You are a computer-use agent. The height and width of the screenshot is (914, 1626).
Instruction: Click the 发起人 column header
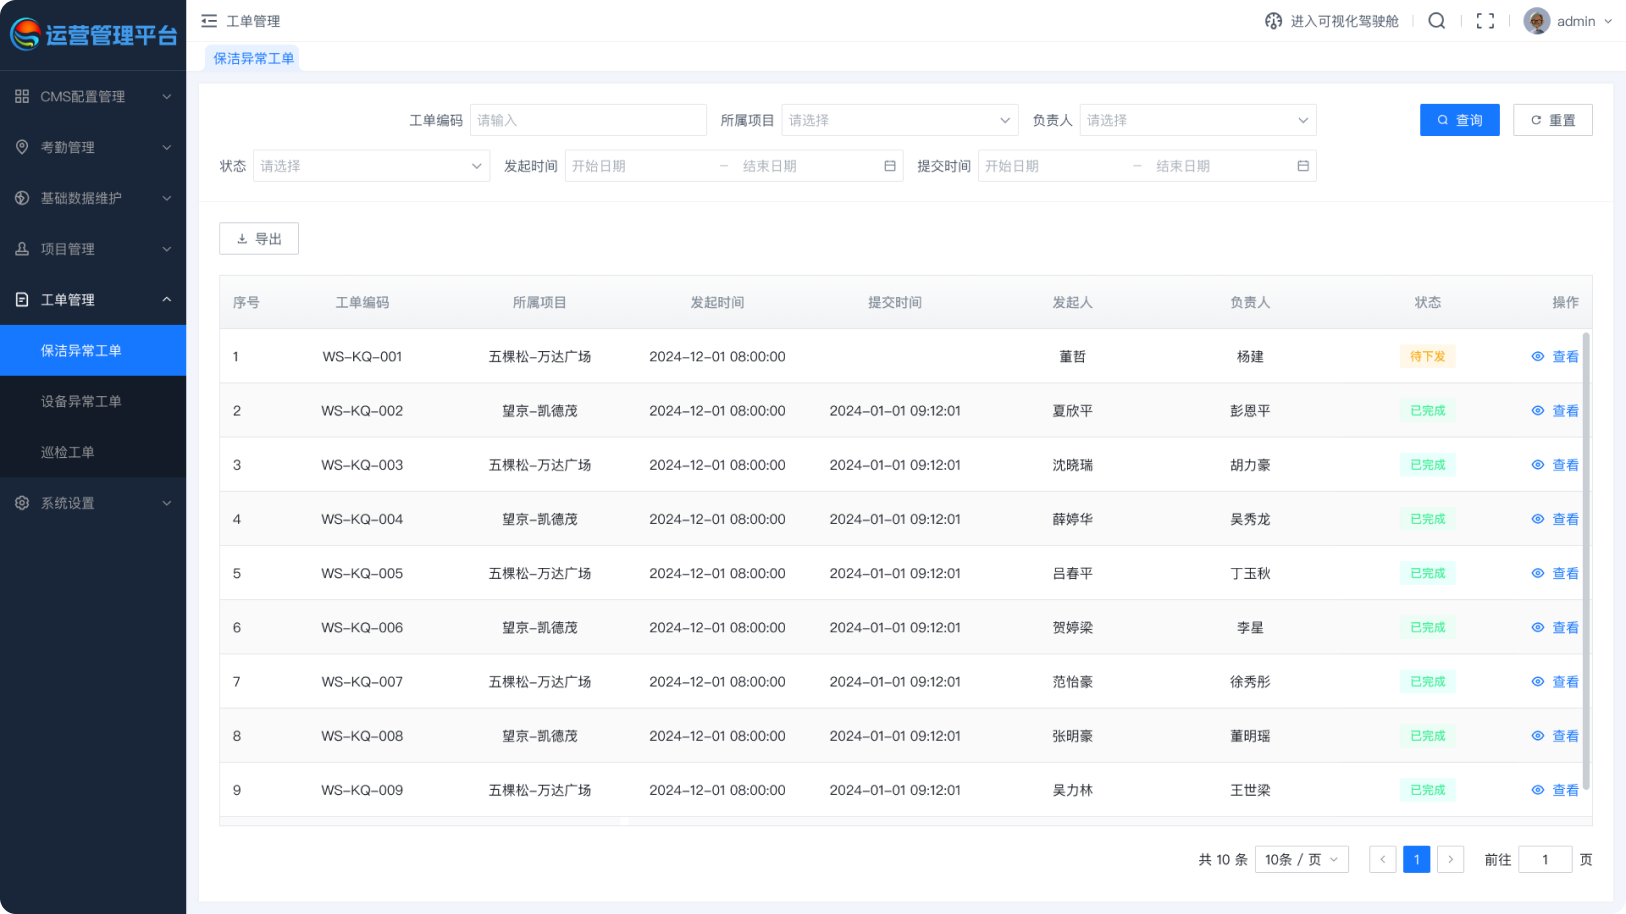pos(1073,303)
